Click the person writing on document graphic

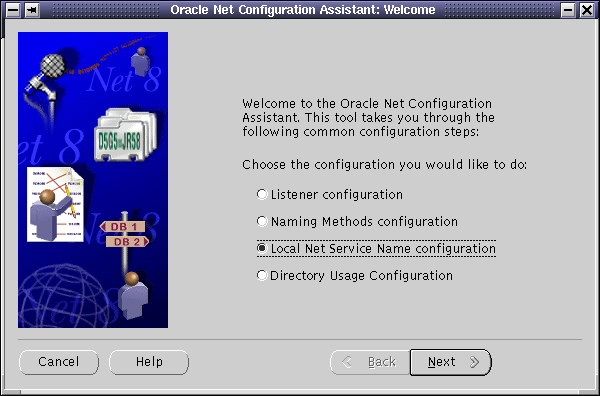coord(55,205)
